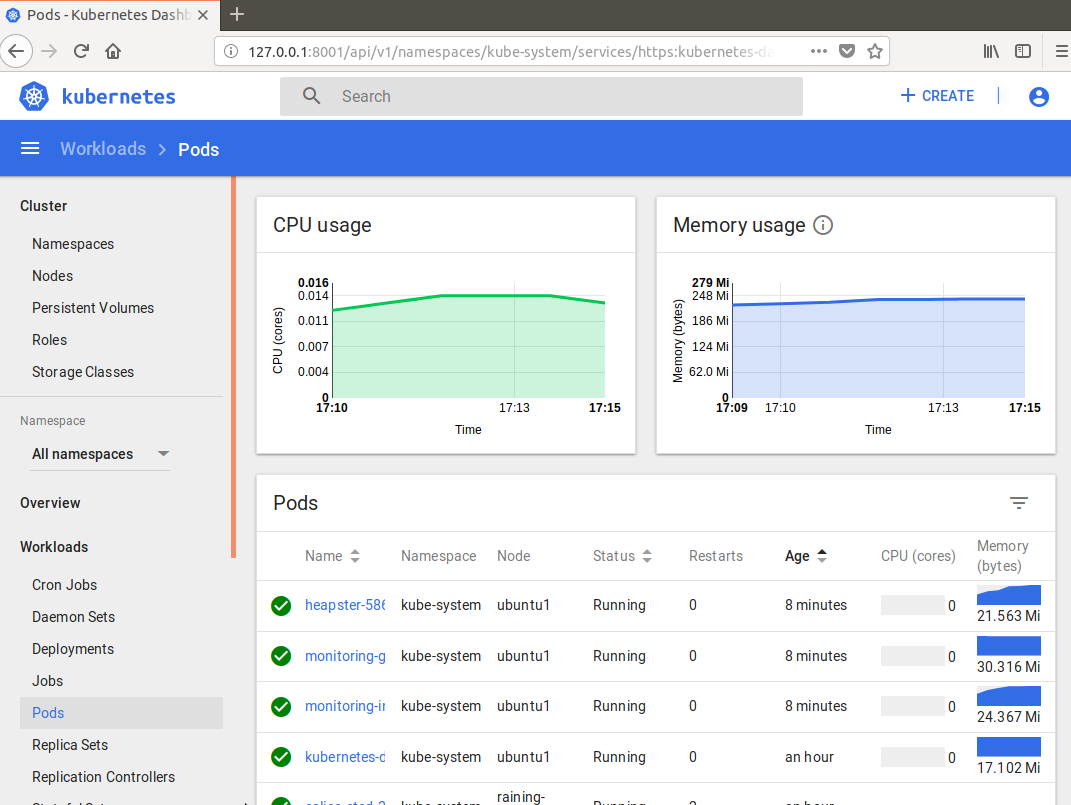Click kubernetes-d CPU cores usage bar
Viewport: 1071px width, 805px height.
tap(913, 757)
